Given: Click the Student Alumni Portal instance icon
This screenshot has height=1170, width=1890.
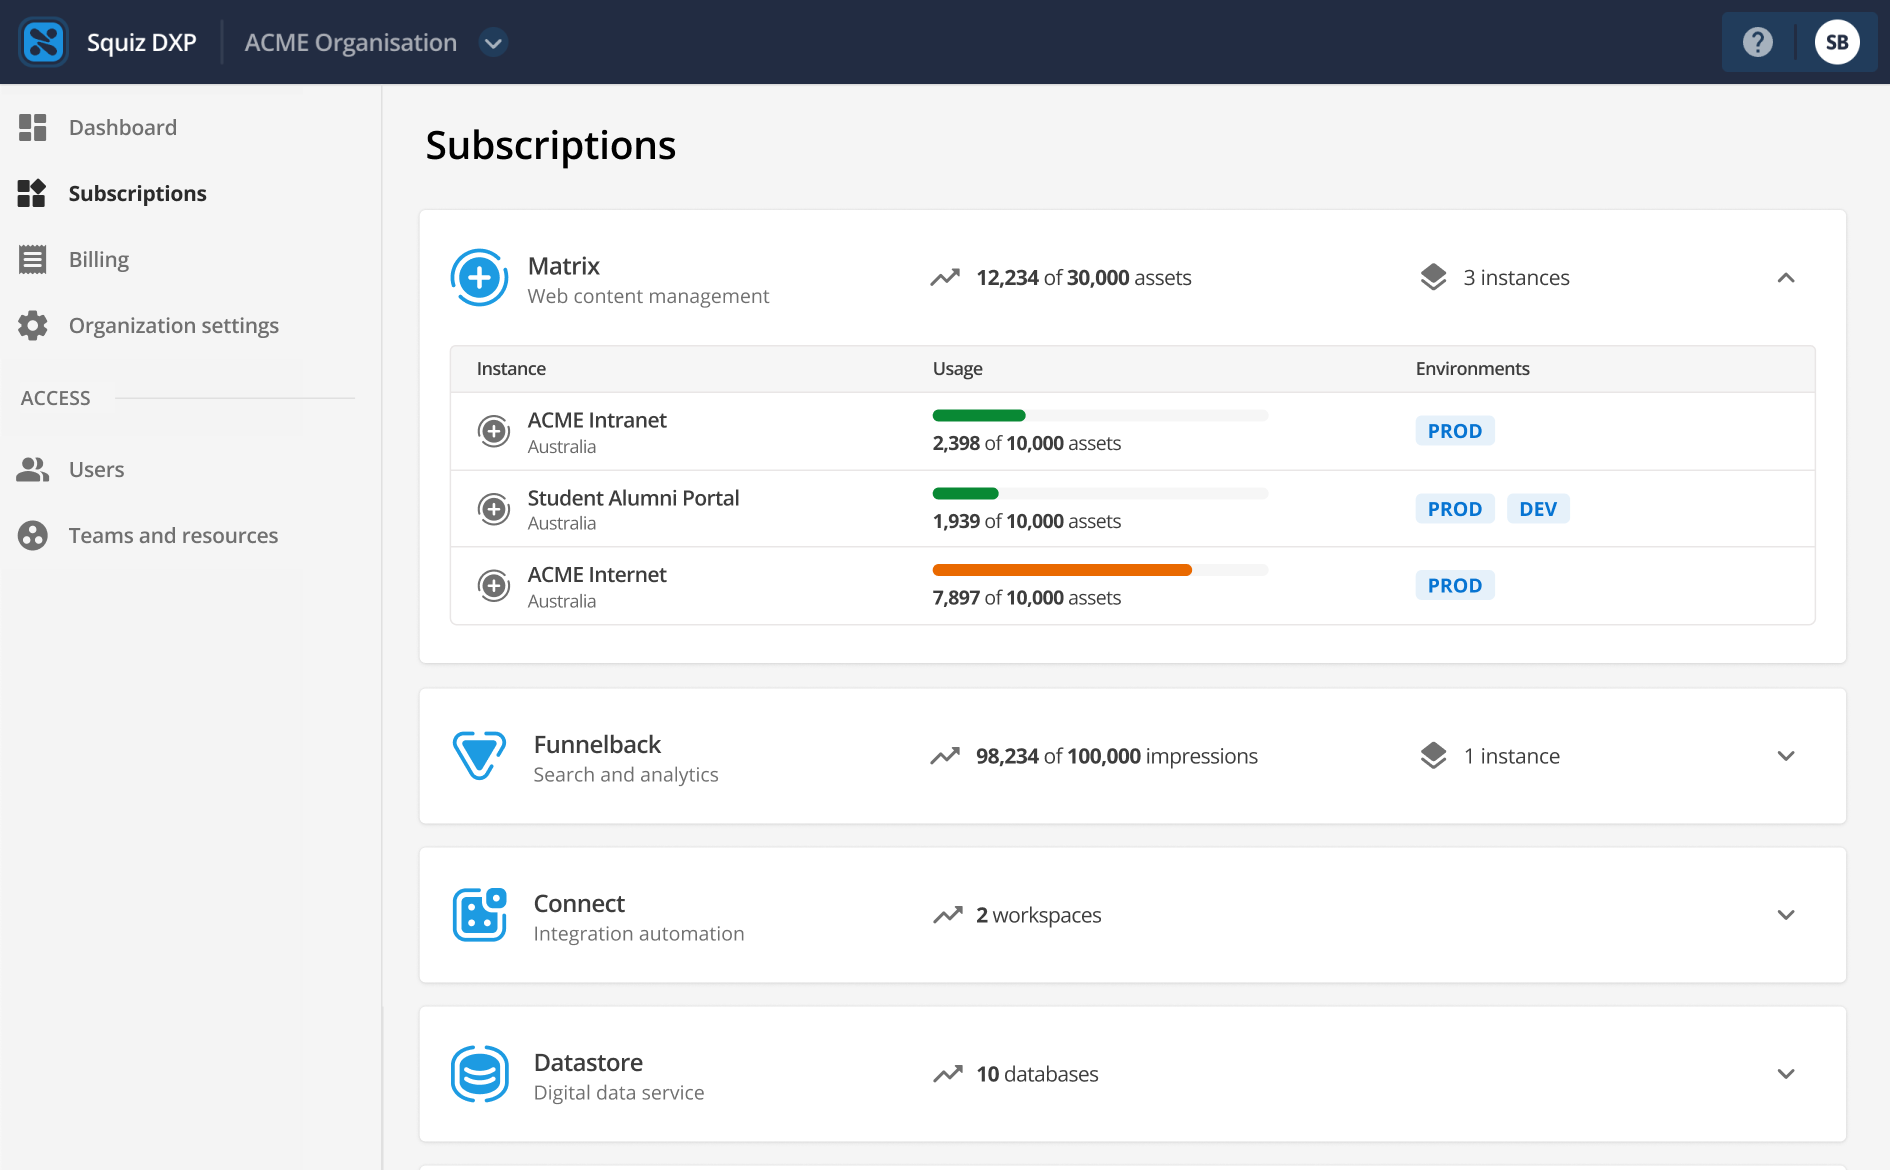Looking at the screenshot, I should tap(494, 509).
